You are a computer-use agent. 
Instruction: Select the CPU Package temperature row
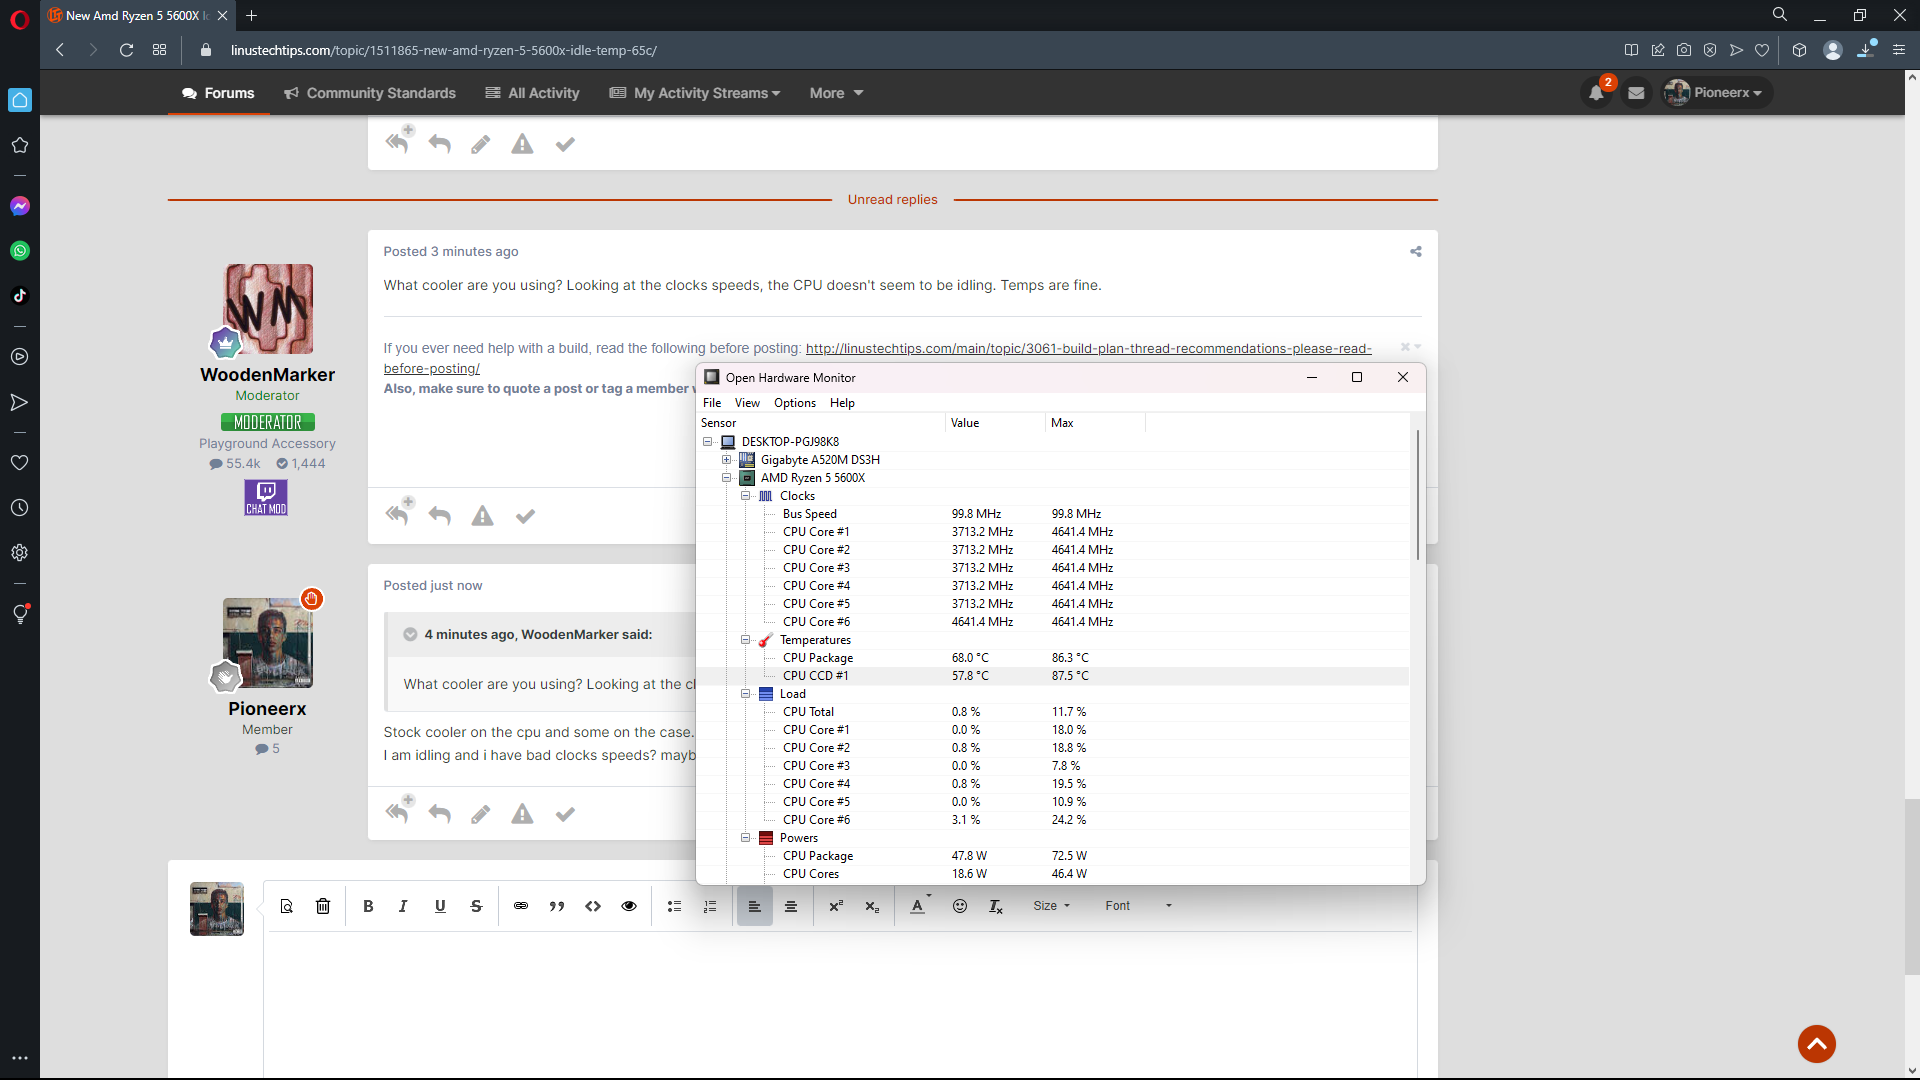[1052, 658]
